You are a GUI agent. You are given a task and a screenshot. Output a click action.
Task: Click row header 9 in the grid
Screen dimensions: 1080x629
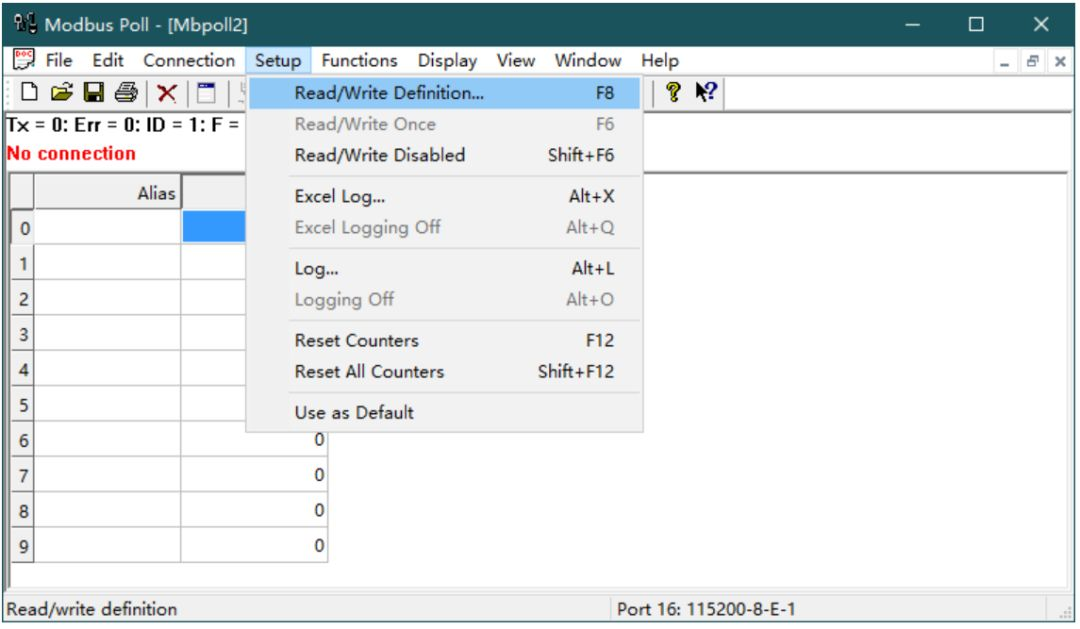pos(23,547)
